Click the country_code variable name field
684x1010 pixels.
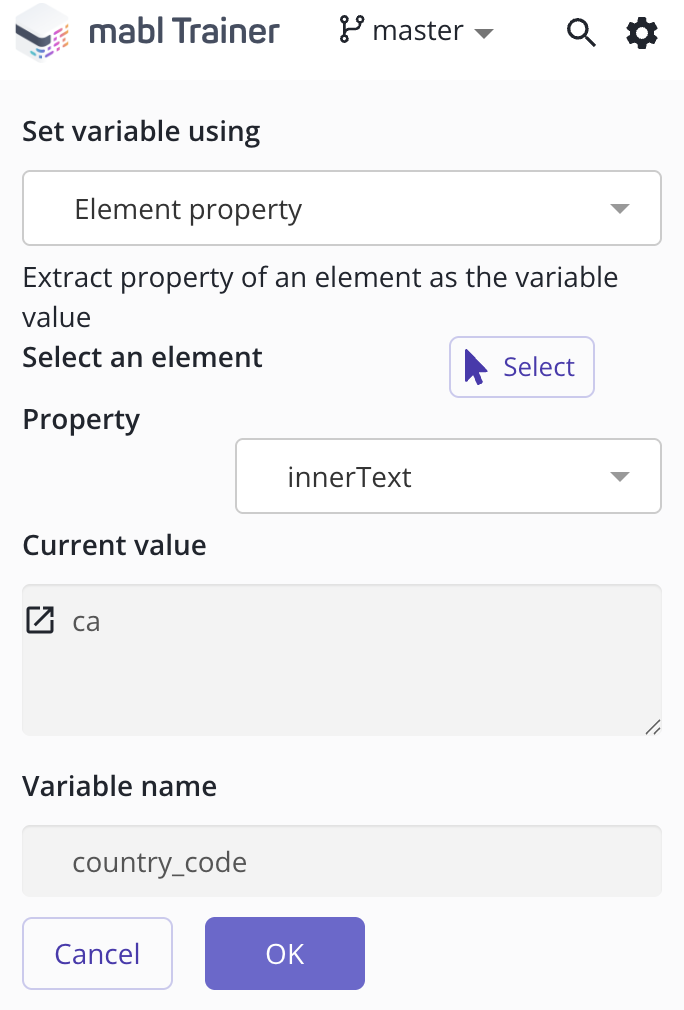pos(342,861)
